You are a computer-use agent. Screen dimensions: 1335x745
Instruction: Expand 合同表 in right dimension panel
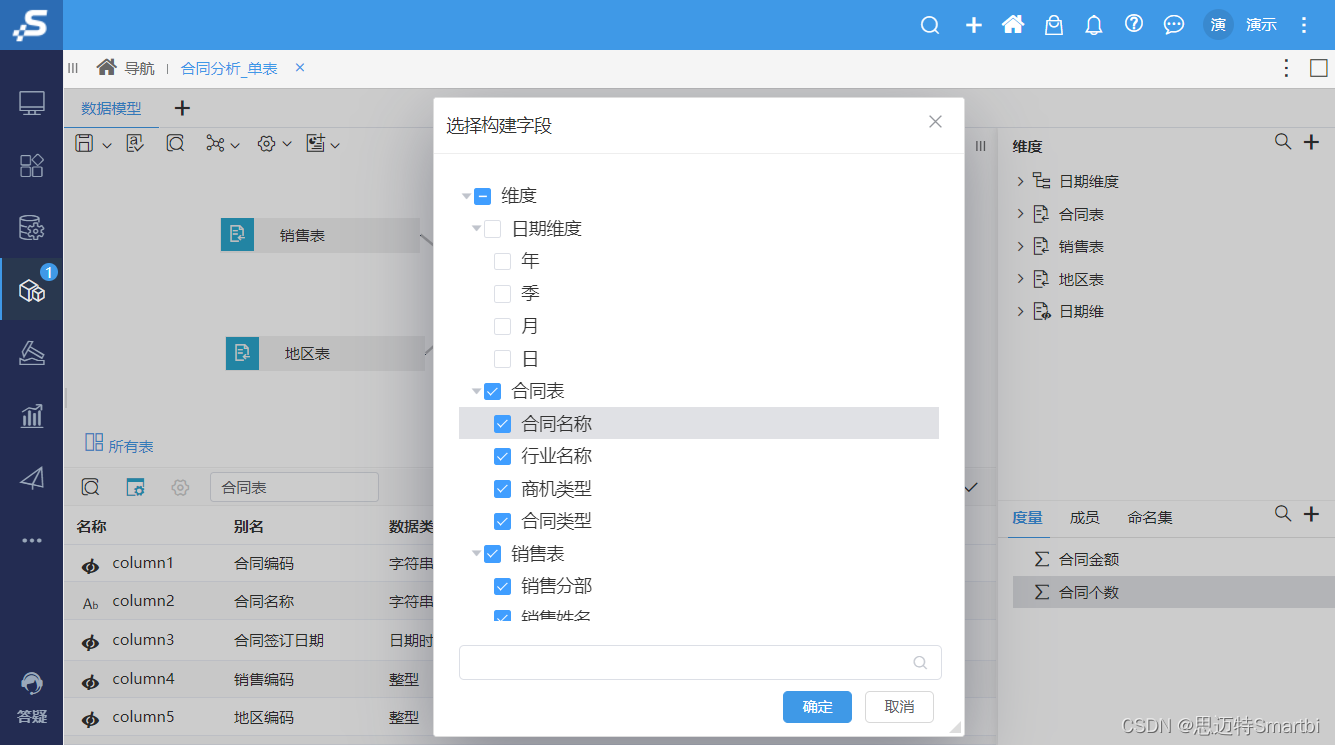click(x=1020, y=214)
